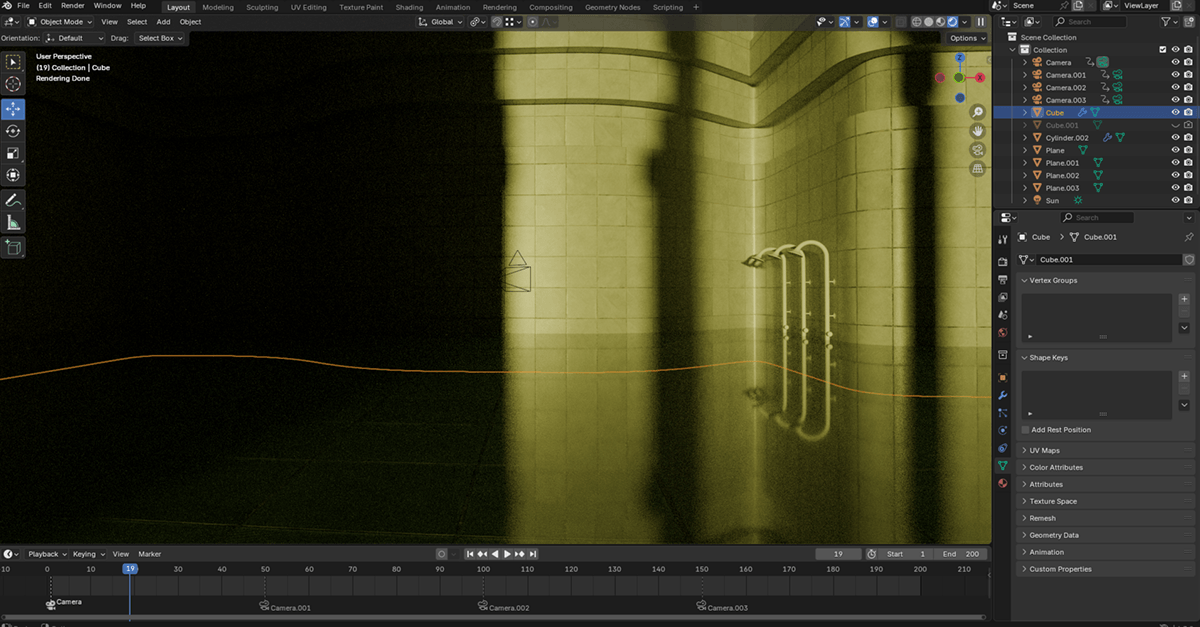Activate the Scale tool

point(13,153)
